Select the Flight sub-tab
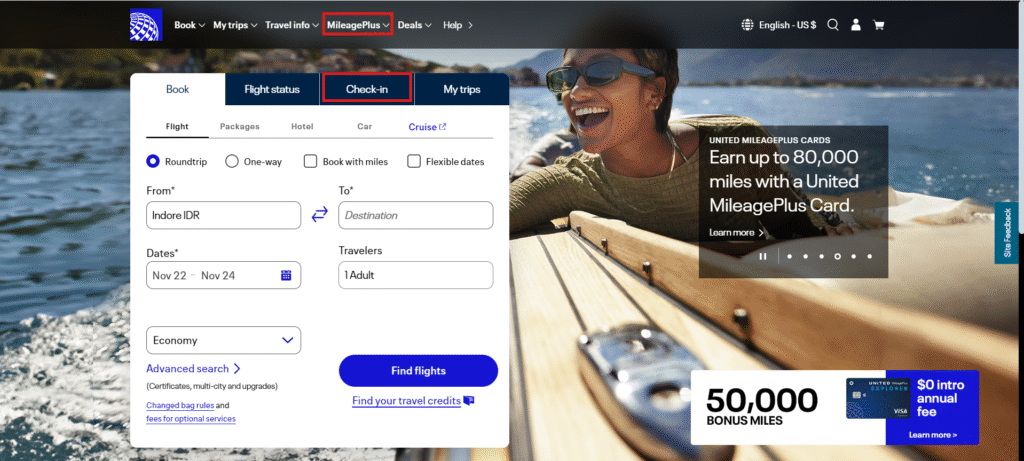This screenshot has width=1024, height=461. pyautogui.click(x=177, y=127)
